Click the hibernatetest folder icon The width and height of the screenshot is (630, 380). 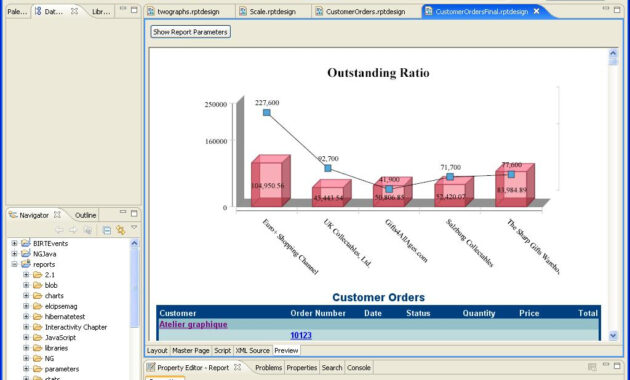pyautogui.click(x=38, y=317)
